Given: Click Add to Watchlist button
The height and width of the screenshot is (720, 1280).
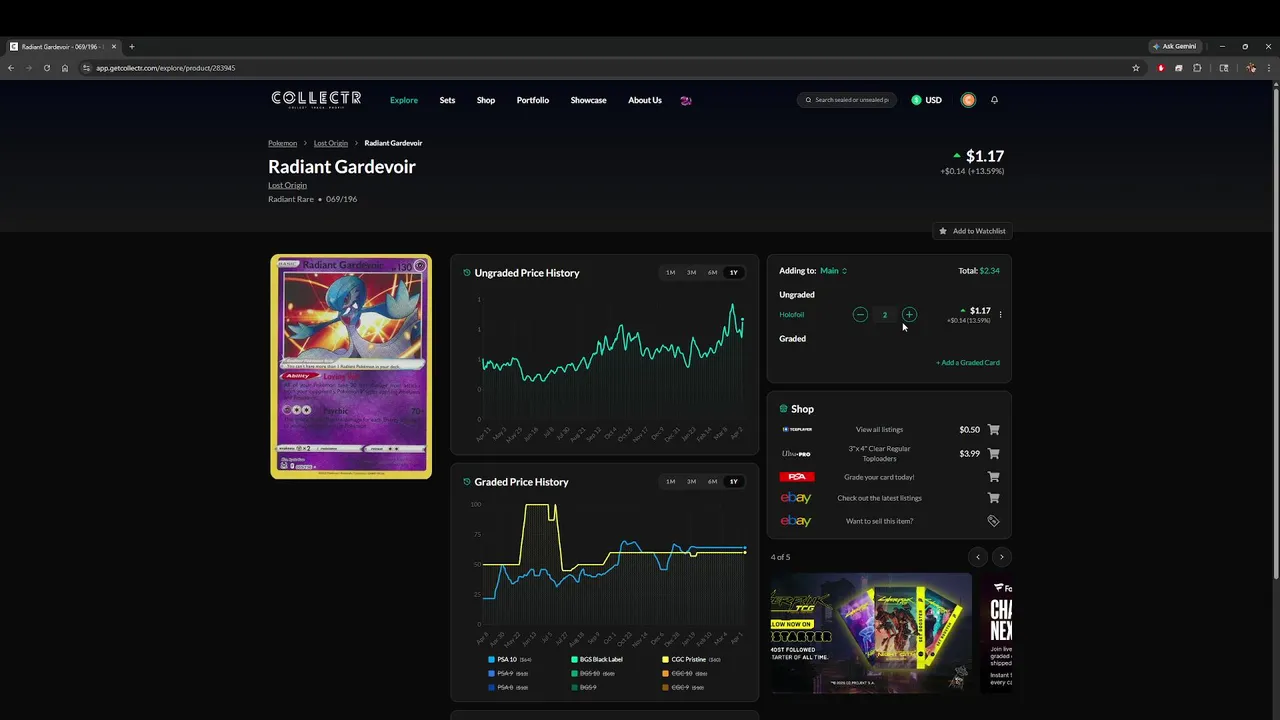Looking at the screenshot, I should 972,231.
